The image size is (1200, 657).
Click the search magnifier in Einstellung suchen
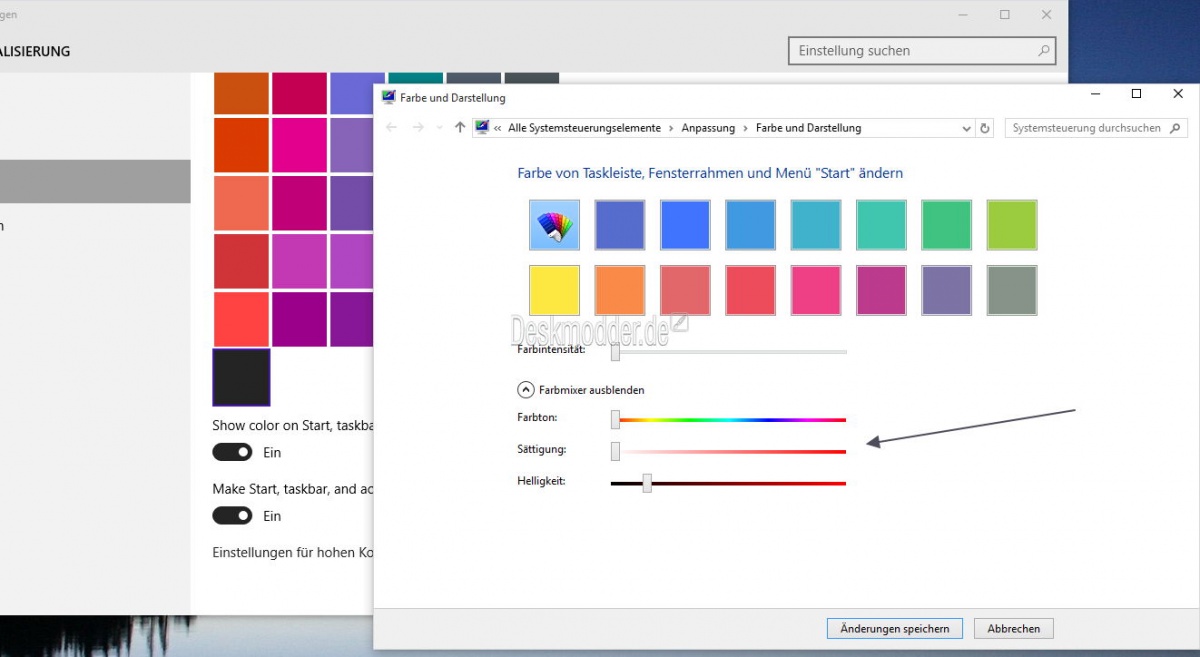(x=1043, y=50)
